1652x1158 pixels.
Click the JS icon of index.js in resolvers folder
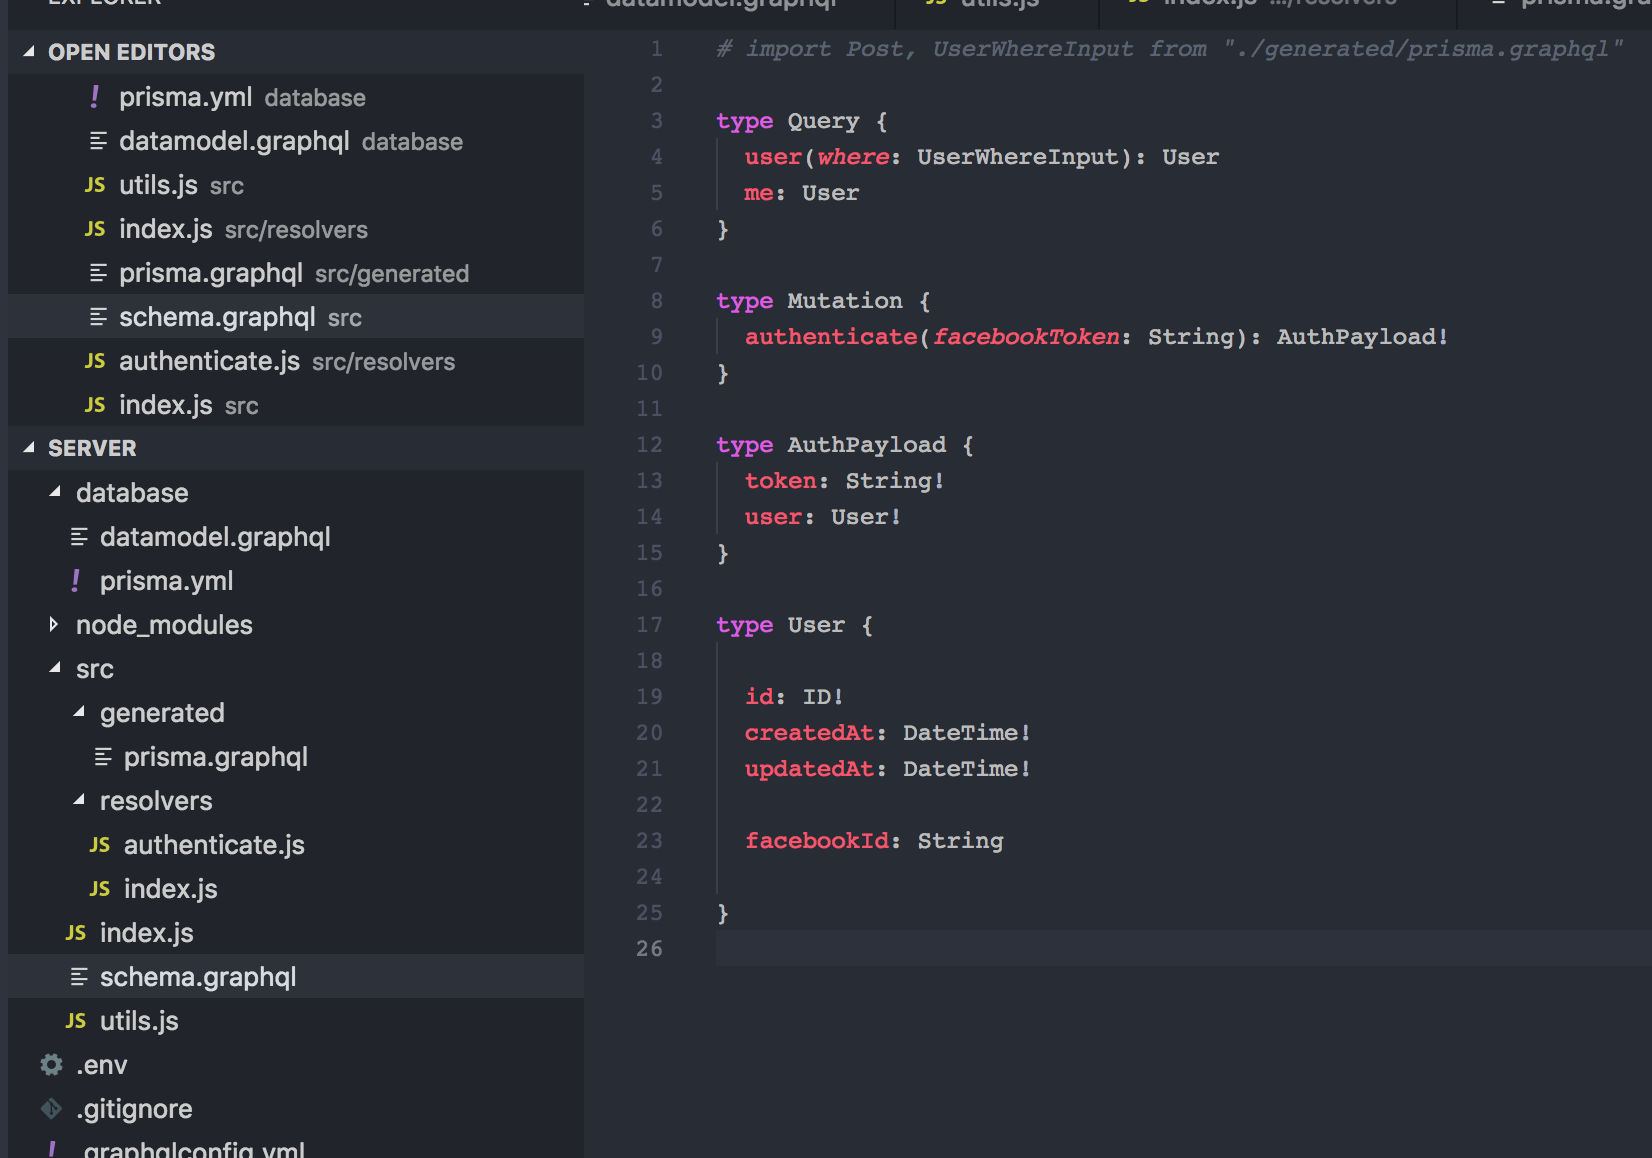(x=100, y=889)
